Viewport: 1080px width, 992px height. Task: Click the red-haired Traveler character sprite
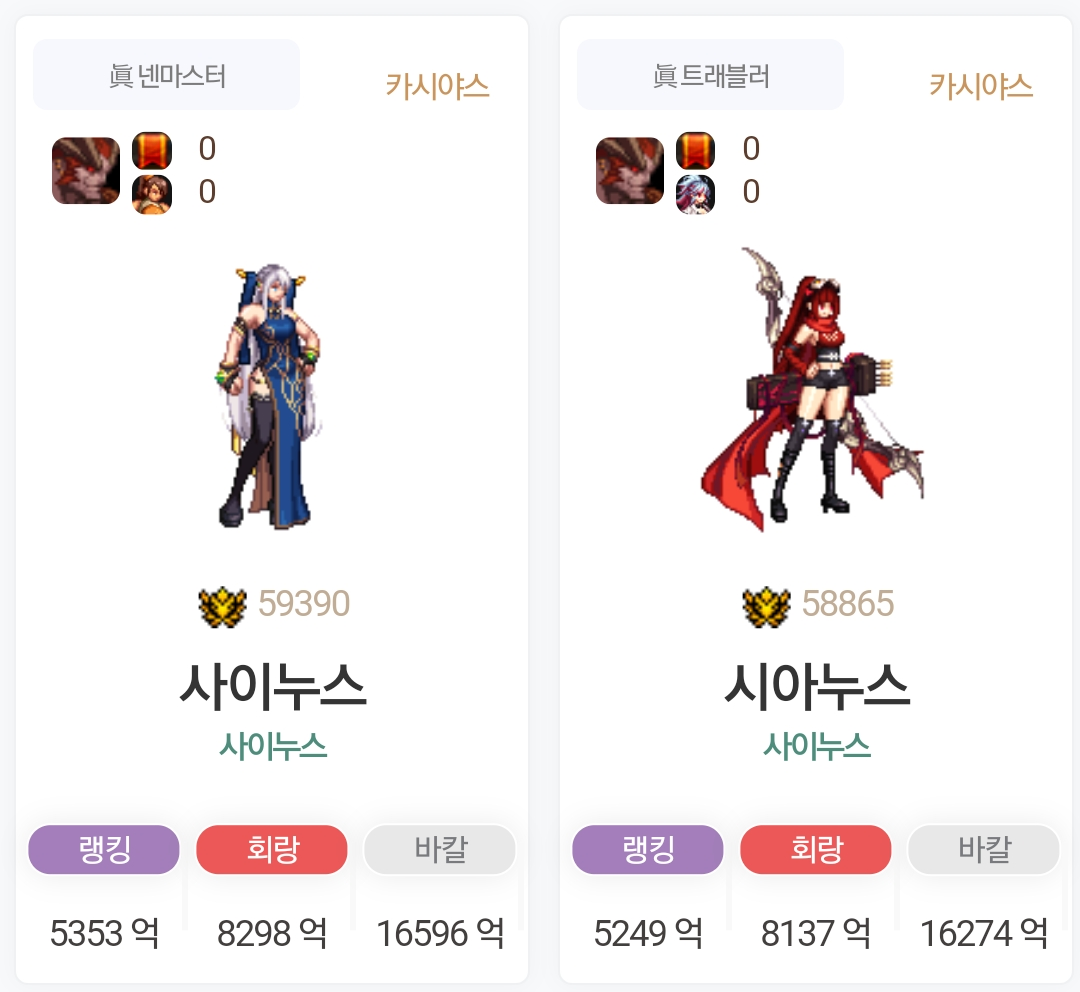click(x=813, y=389)
